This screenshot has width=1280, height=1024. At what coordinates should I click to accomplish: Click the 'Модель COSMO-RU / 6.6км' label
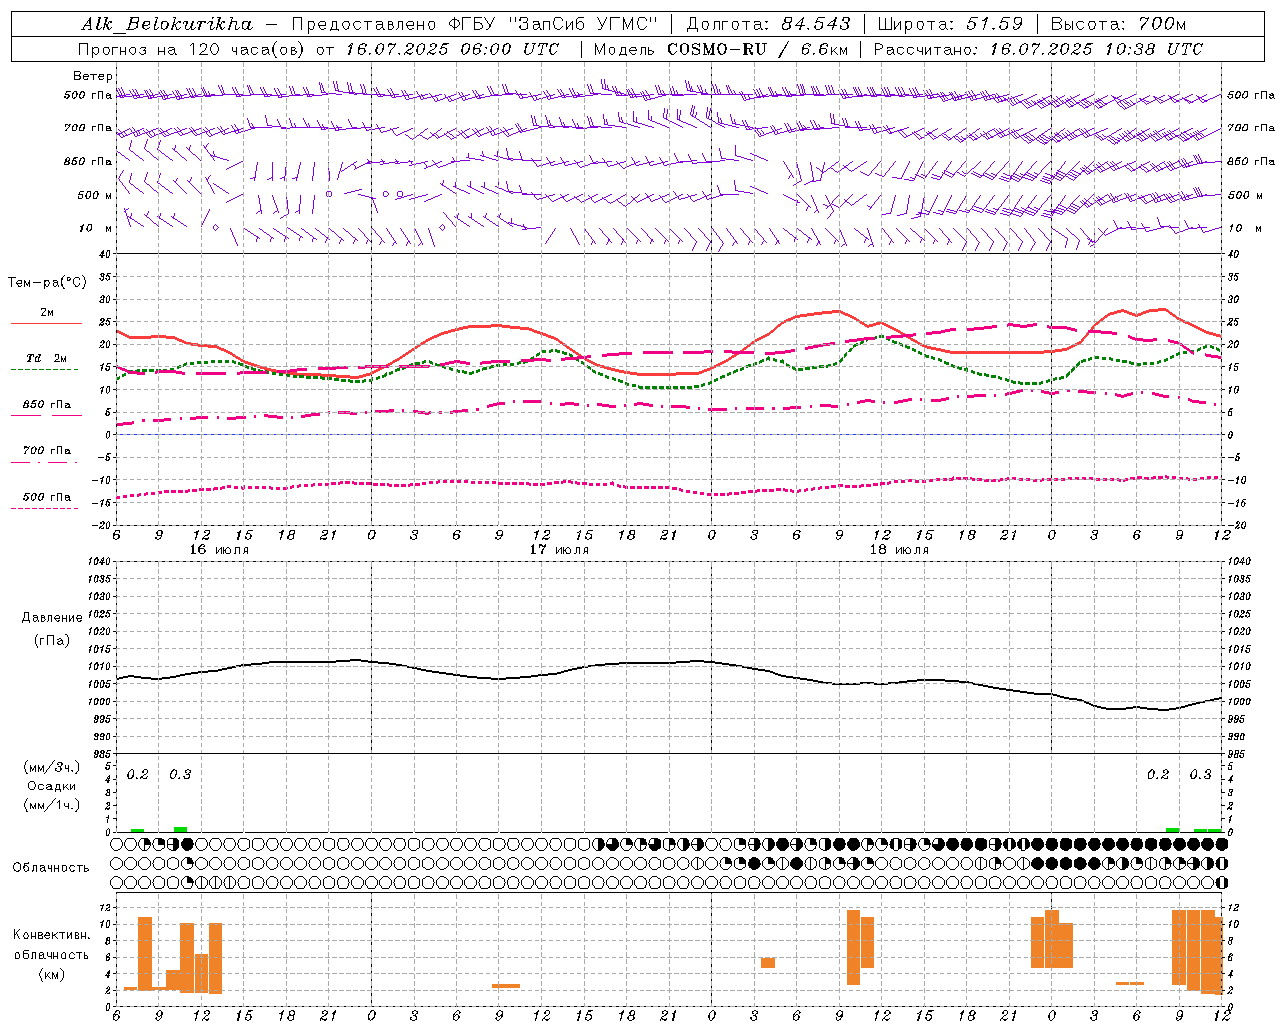coord(721,49)
